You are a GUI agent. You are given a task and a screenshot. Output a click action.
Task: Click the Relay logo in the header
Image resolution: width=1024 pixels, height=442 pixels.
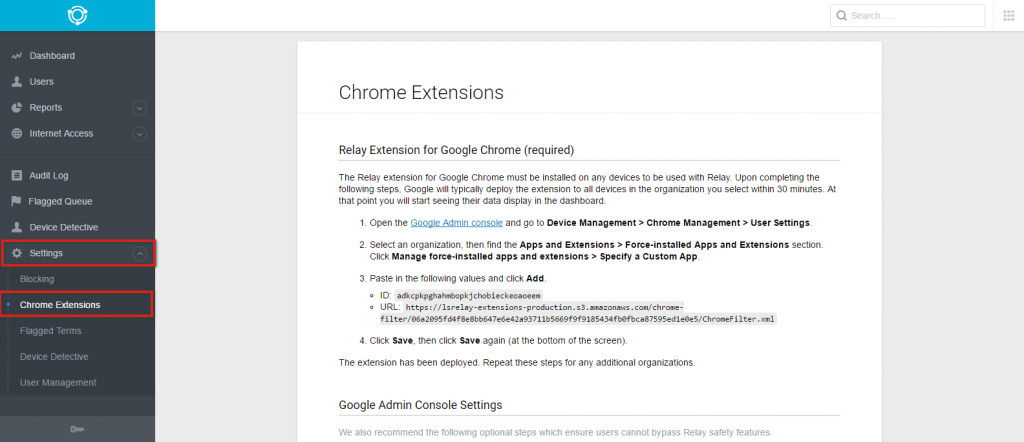coord(78,15)
